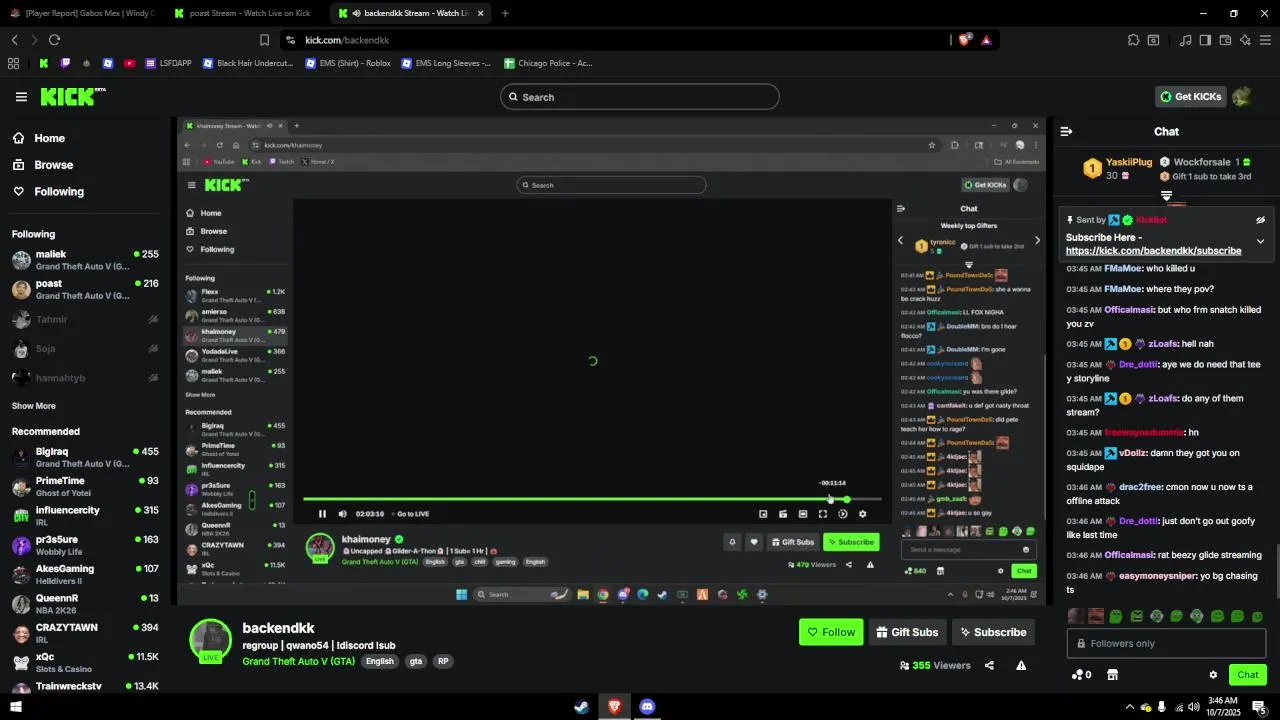
Task: Click the chat panel scrollbar
Action: [x=1276, y=570]
